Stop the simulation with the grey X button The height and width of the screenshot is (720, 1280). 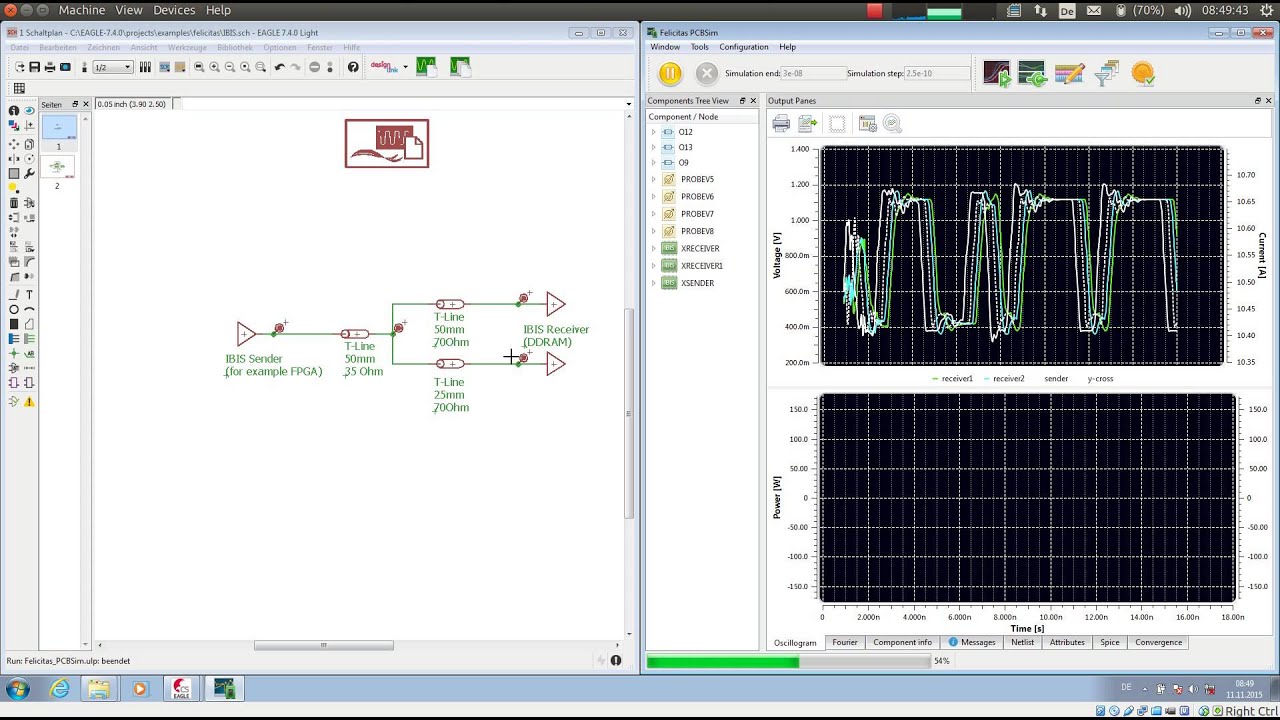(x=706, y=73)
